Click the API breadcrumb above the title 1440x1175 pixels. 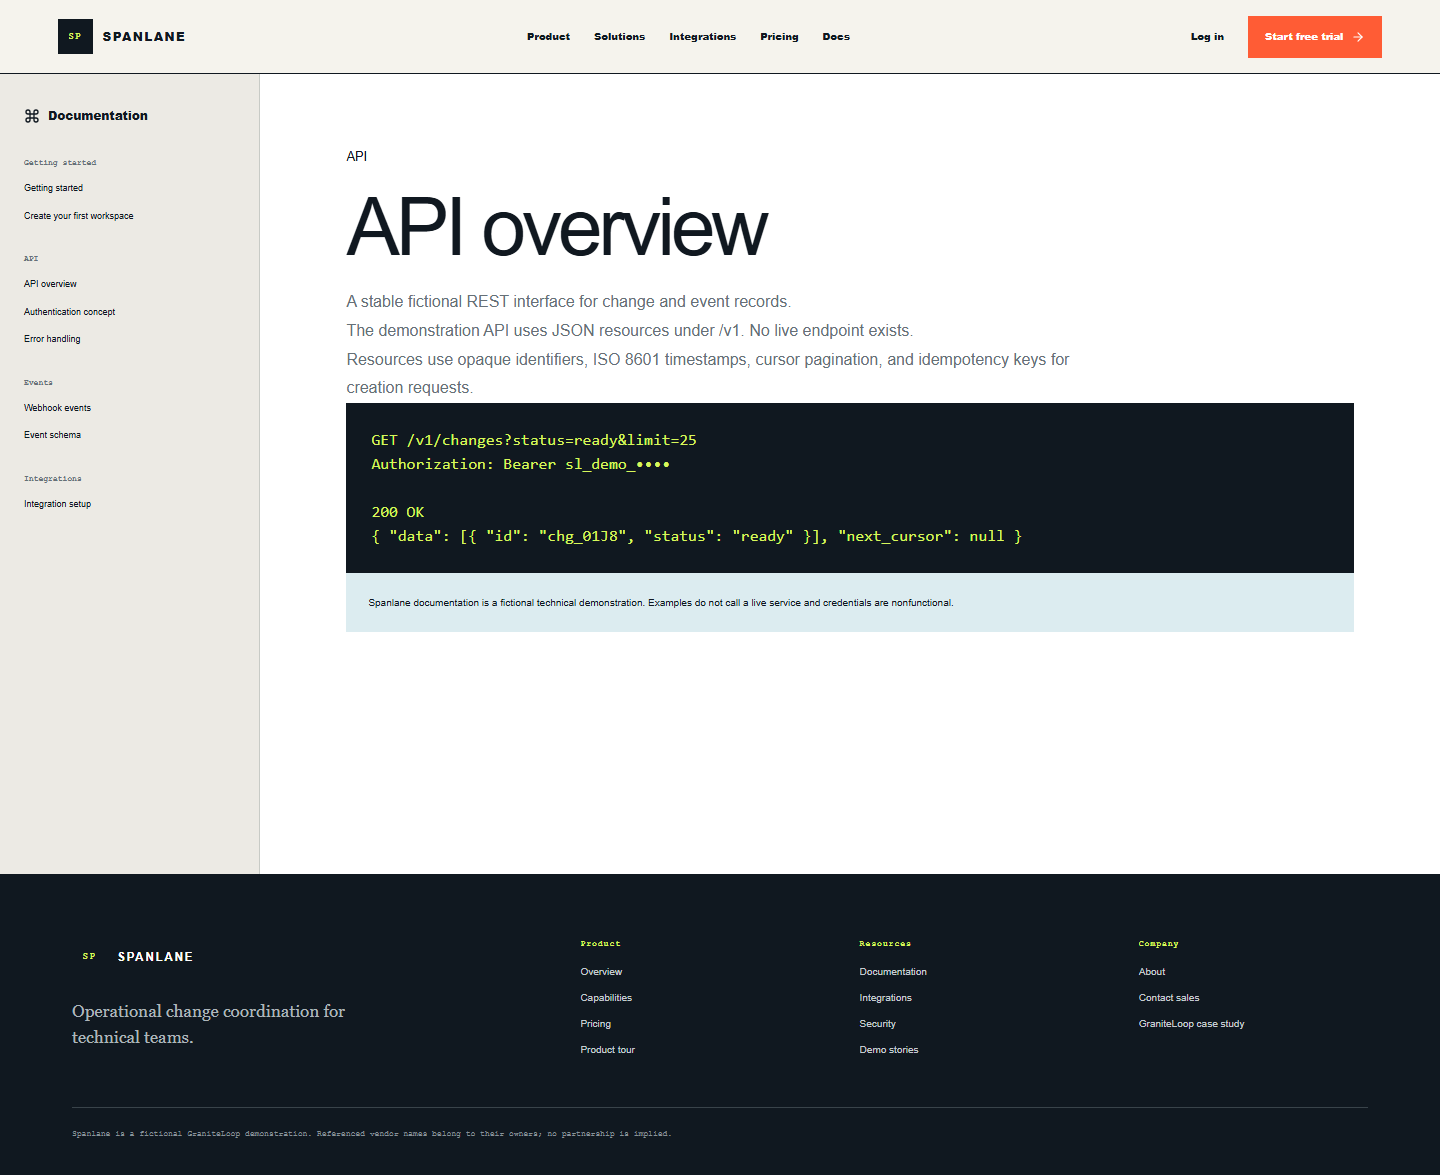(357, 156)
